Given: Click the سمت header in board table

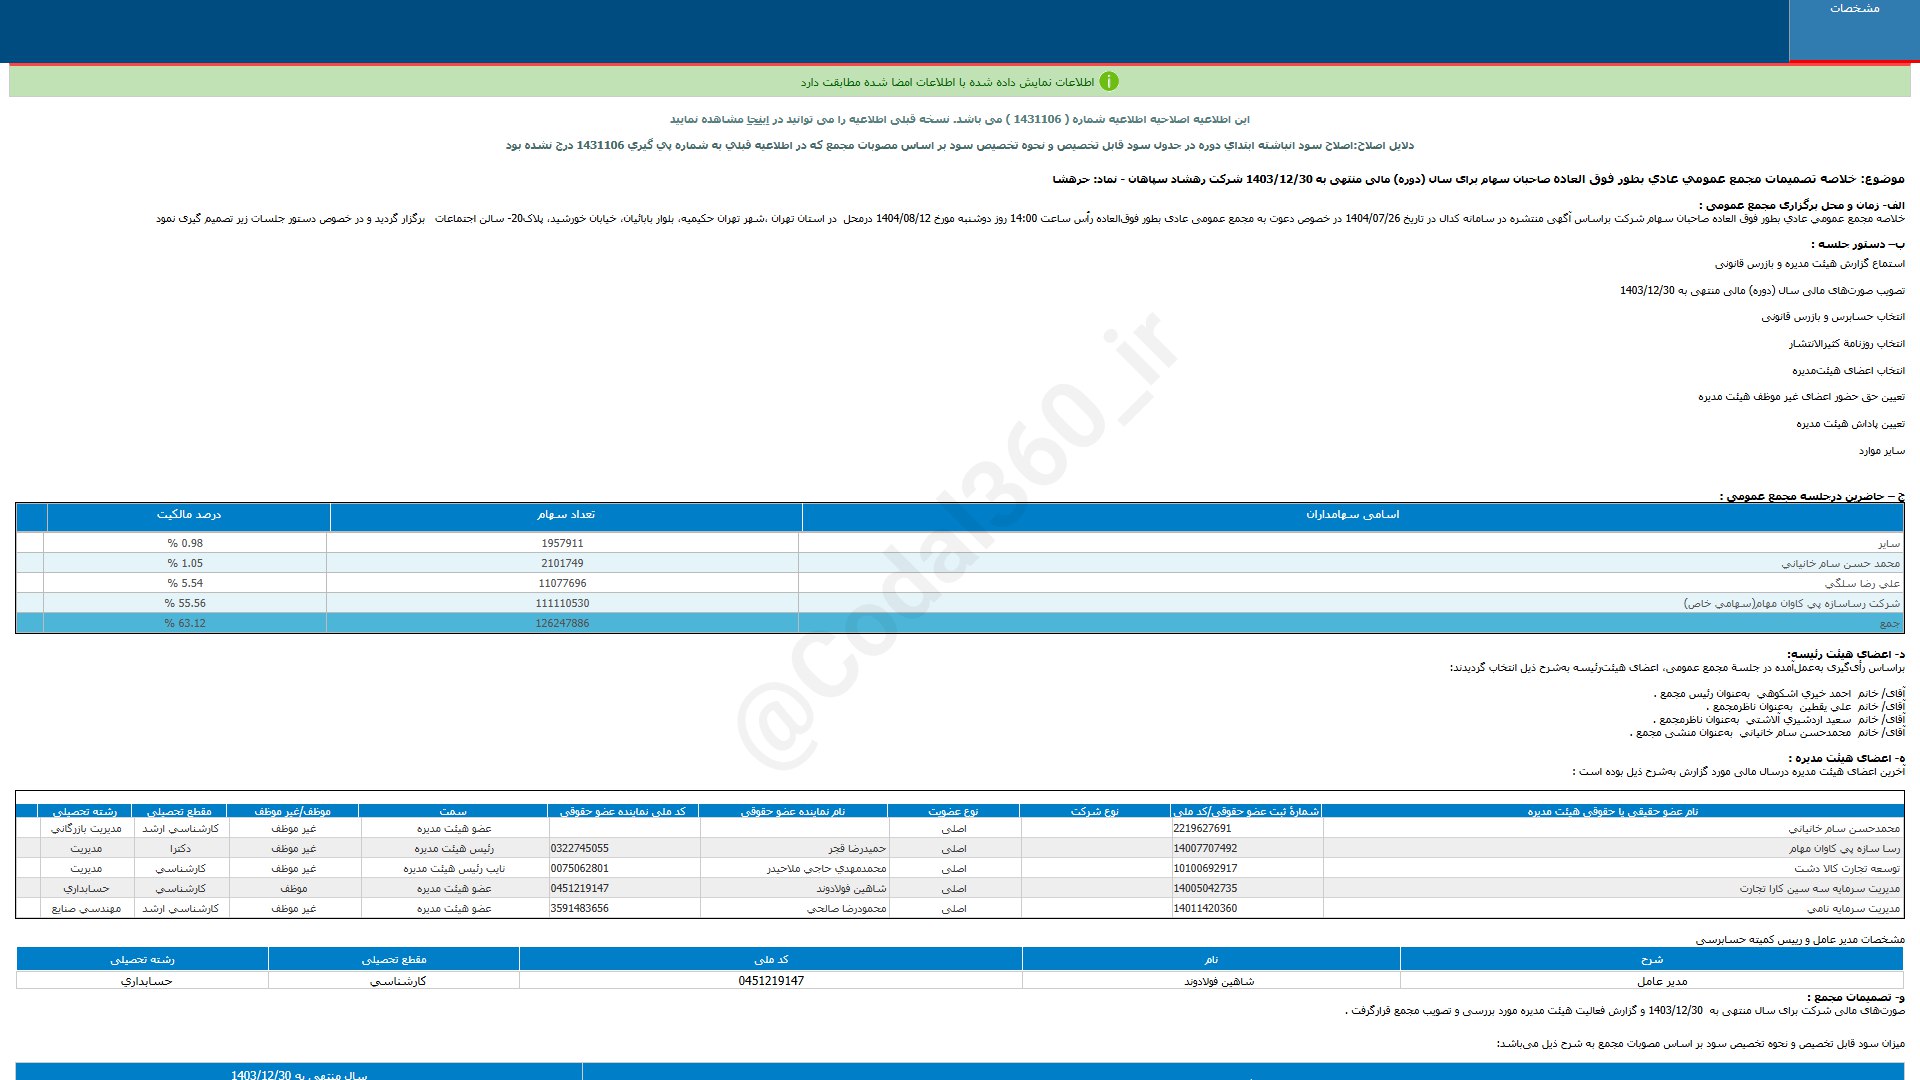Looking at the screenshot, I should pyautogui.click(x=453, y=812).
